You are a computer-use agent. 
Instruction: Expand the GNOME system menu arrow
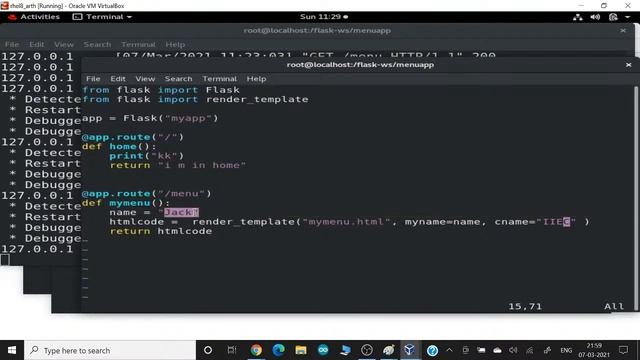coord(627,17)
